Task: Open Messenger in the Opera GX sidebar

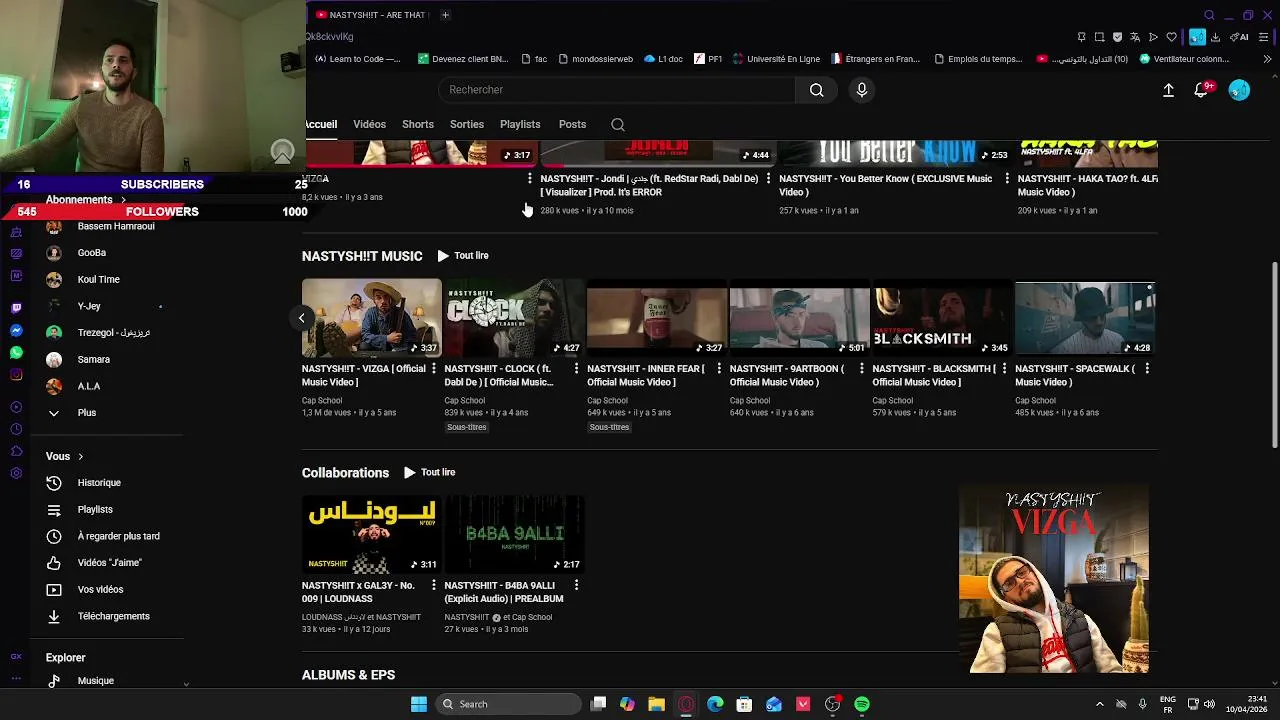Action: point(16,330)
